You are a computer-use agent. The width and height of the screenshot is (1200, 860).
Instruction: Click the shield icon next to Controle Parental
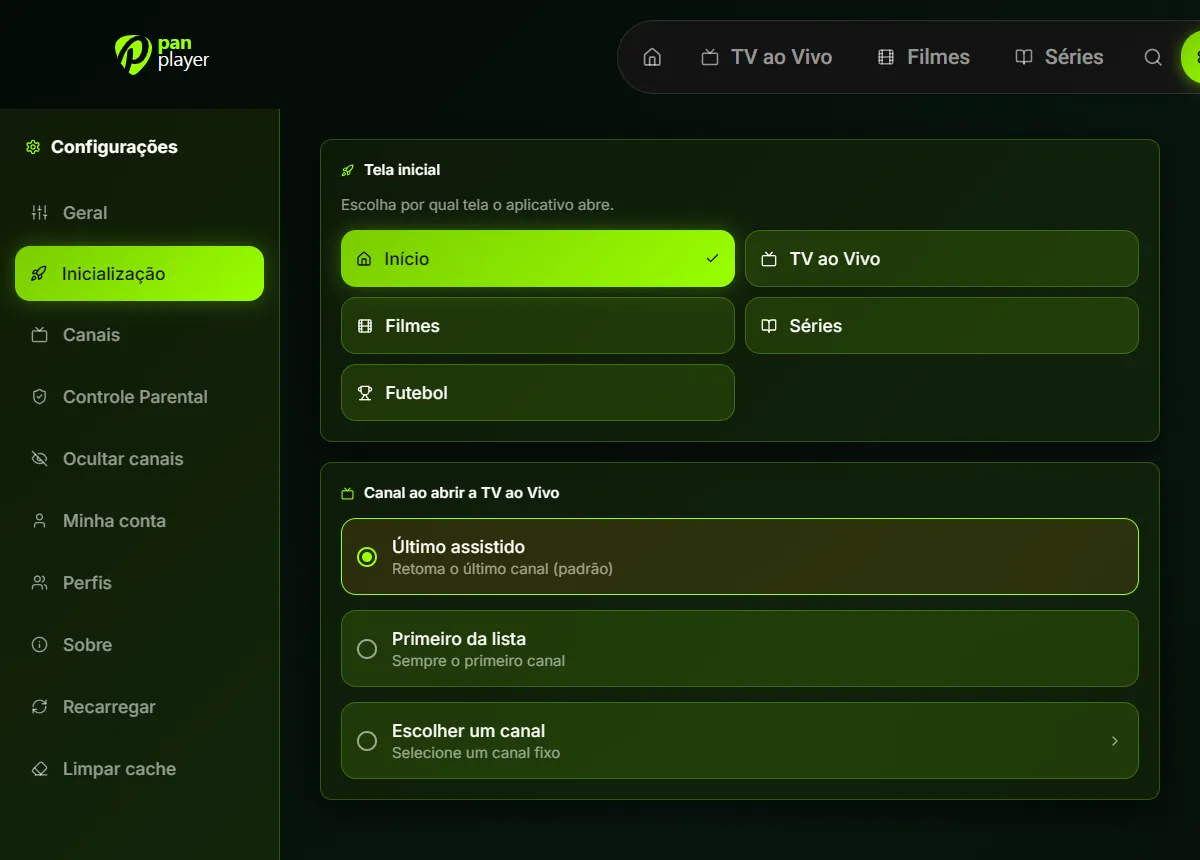40,397
